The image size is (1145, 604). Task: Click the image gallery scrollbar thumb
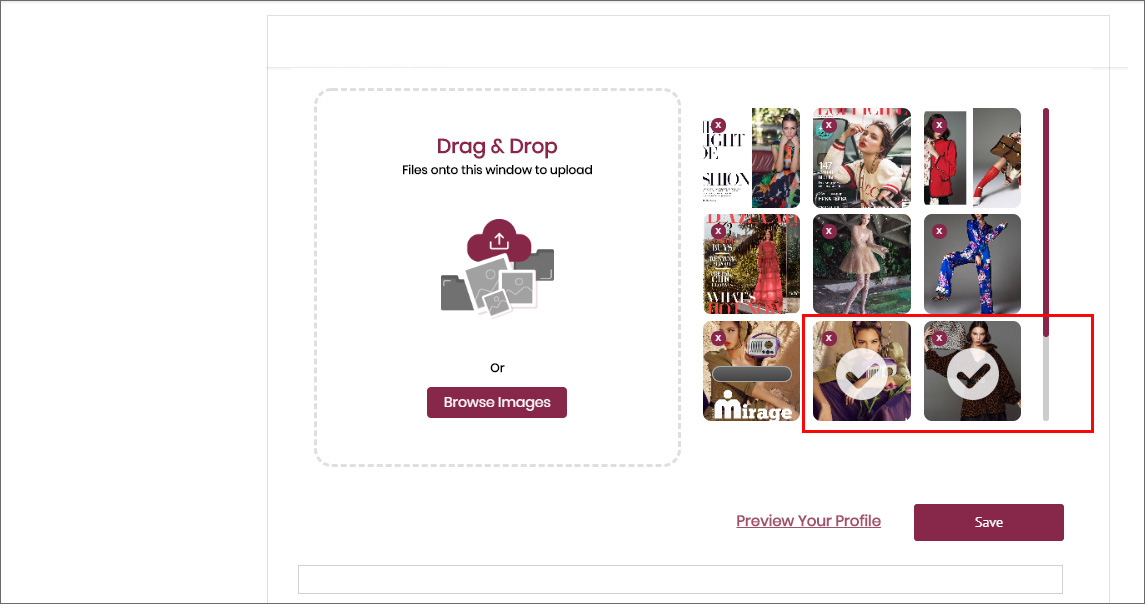click(1046, 222)
